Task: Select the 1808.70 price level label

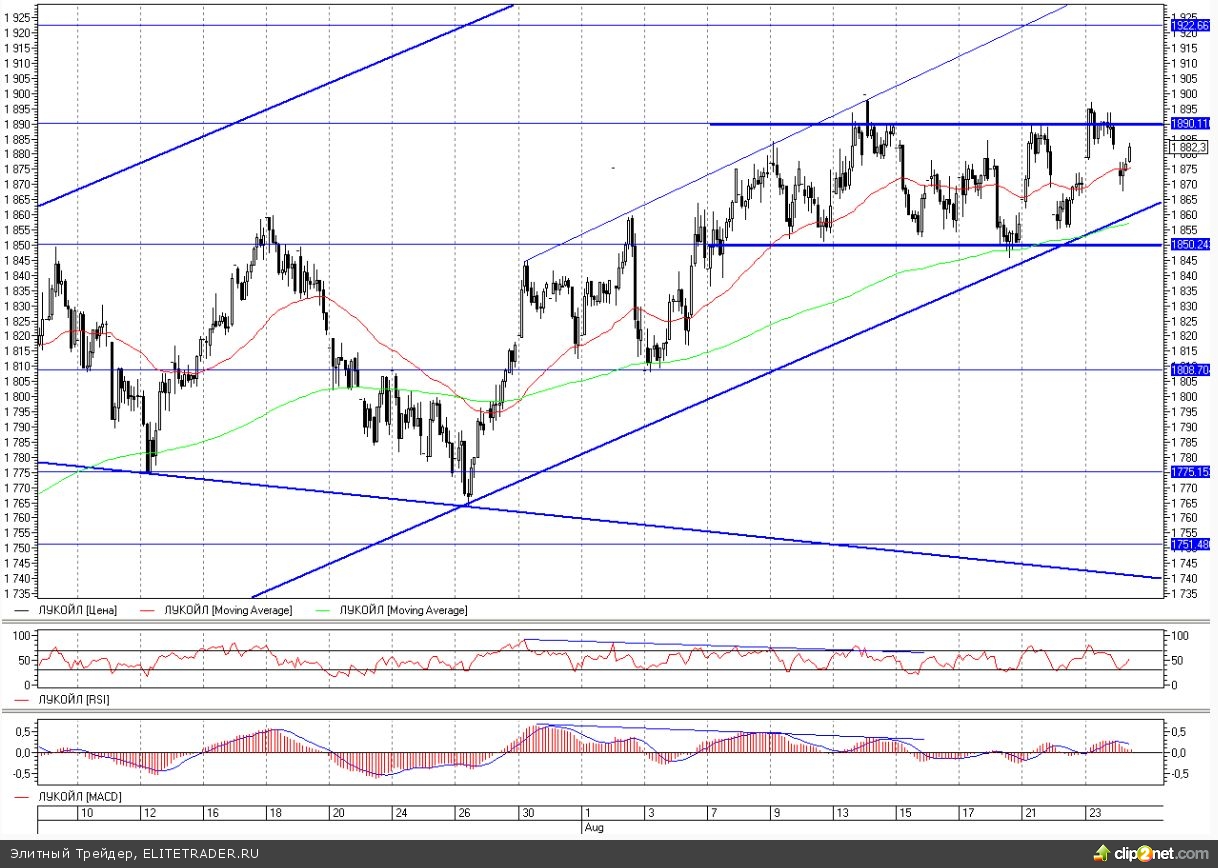Action: click(x=1189, y=370)
